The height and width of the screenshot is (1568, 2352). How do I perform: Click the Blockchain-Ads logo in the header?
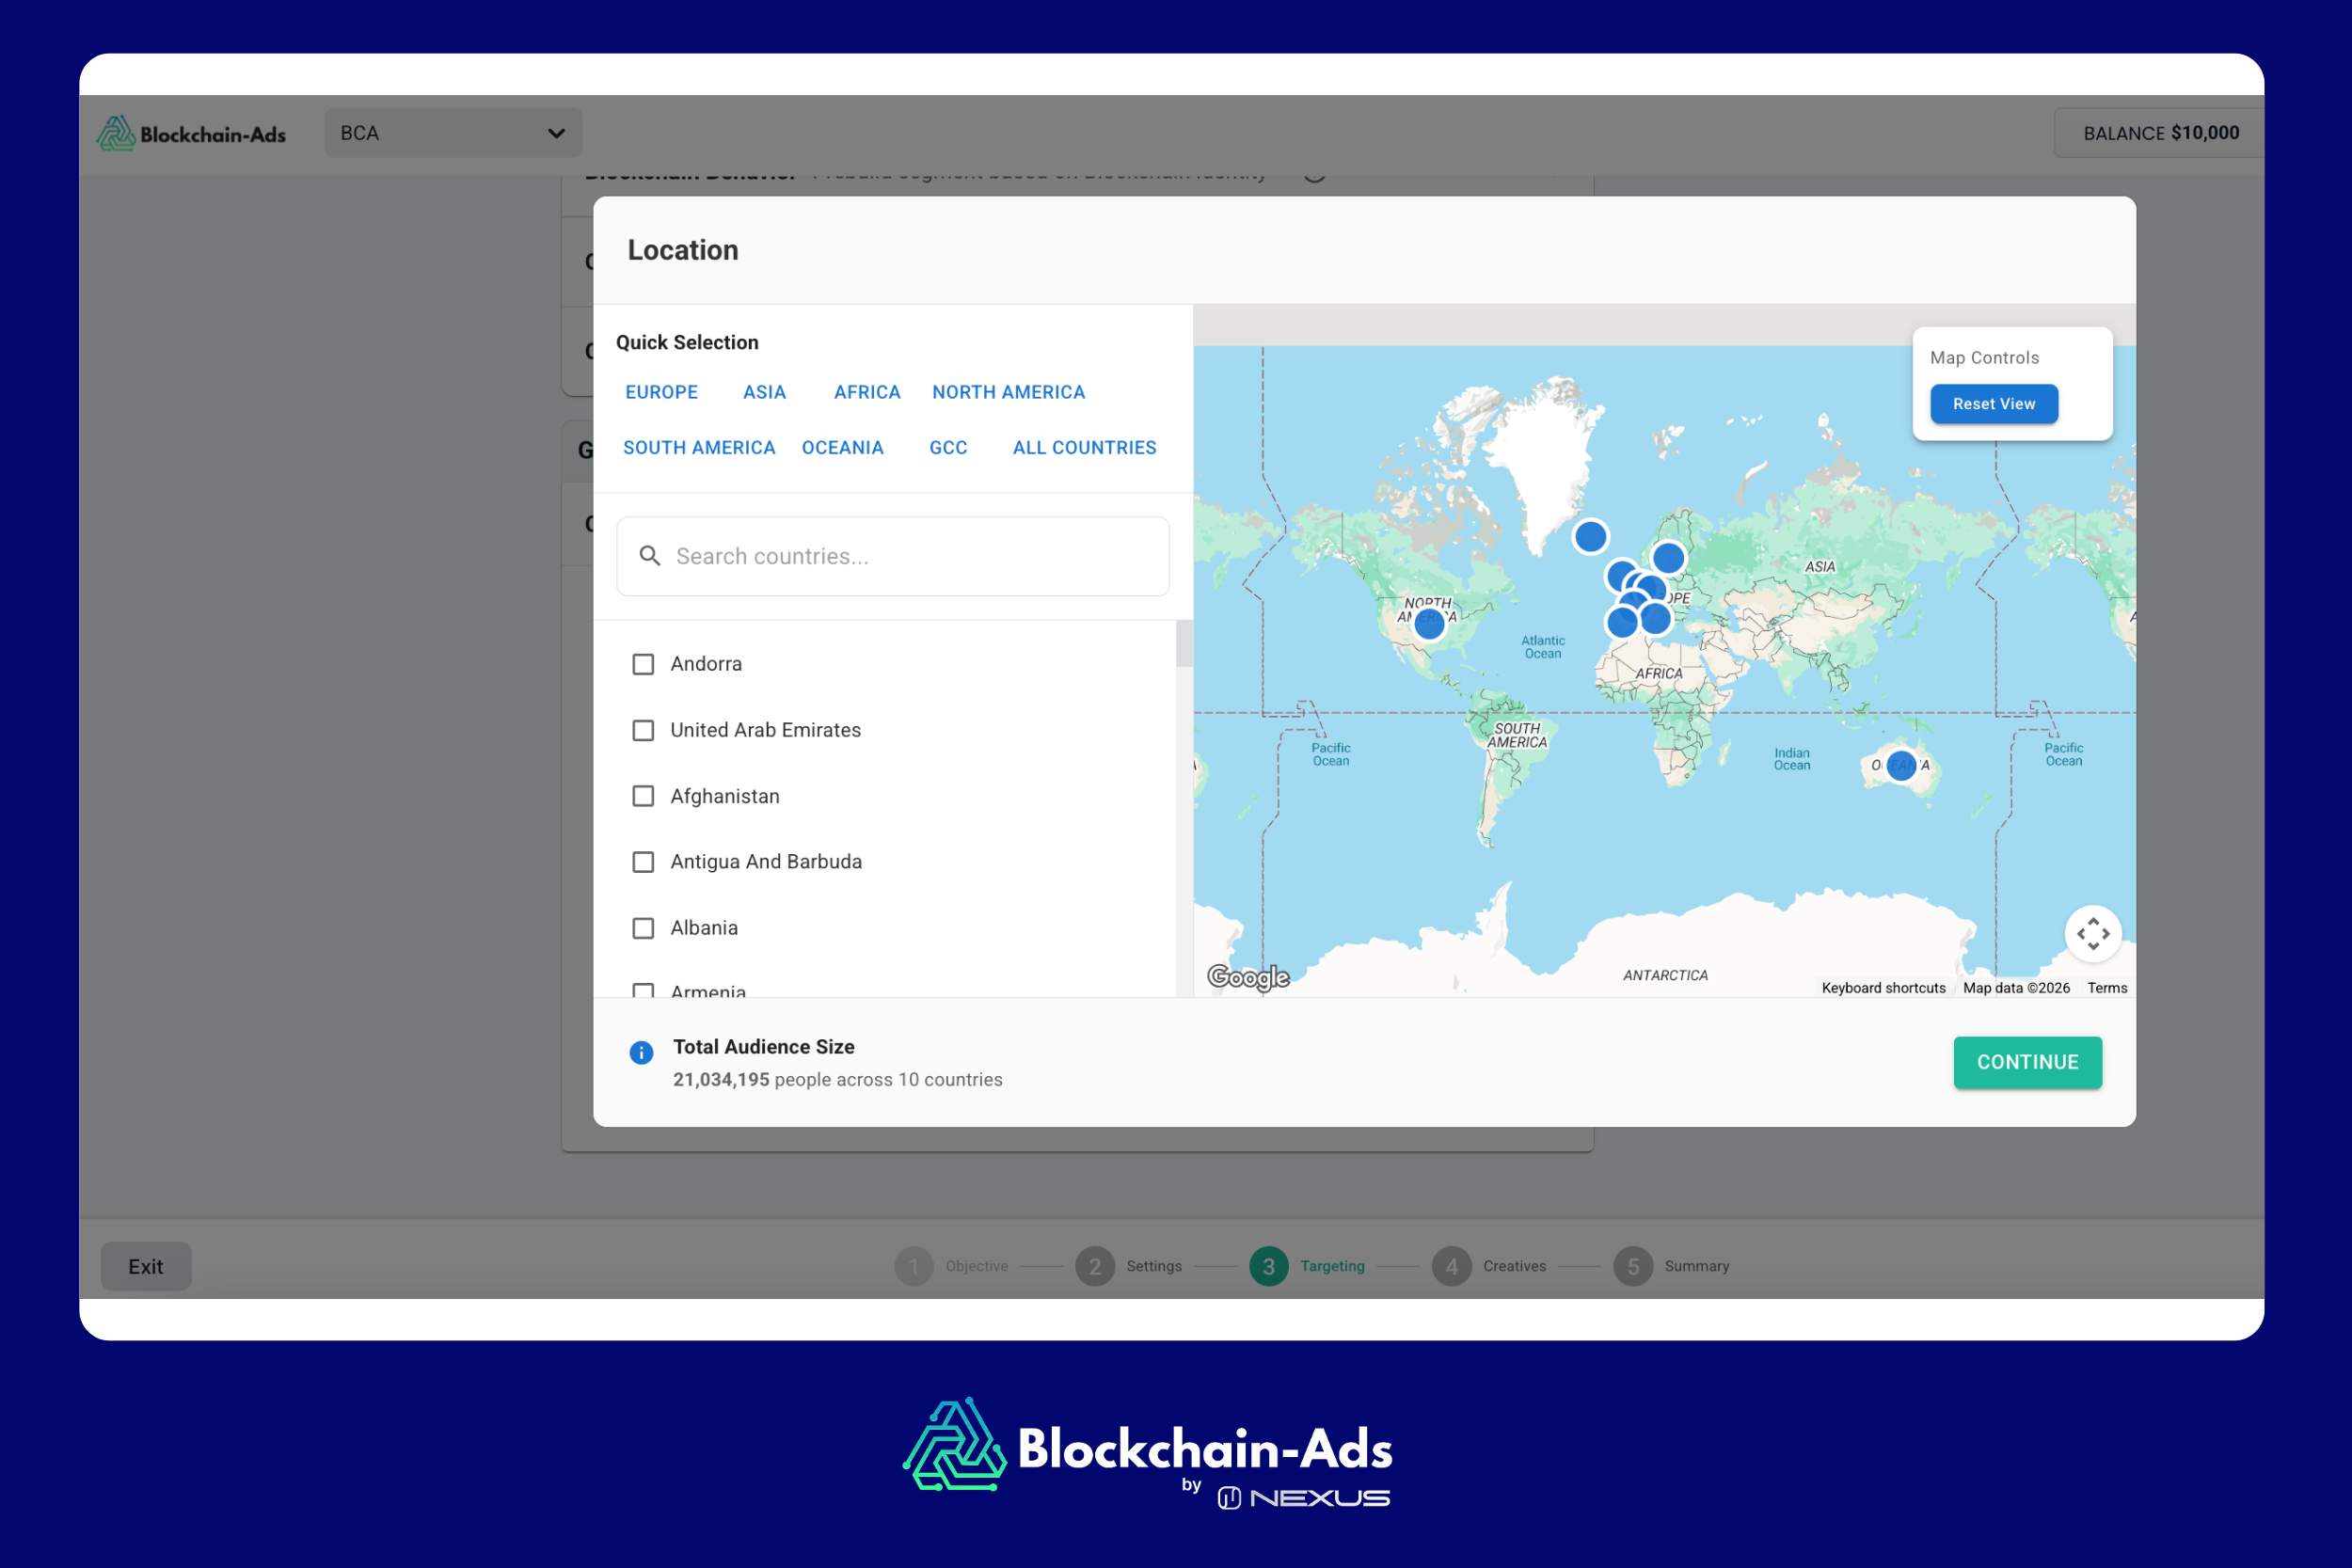pyautogui.click(x=193, y=132)
